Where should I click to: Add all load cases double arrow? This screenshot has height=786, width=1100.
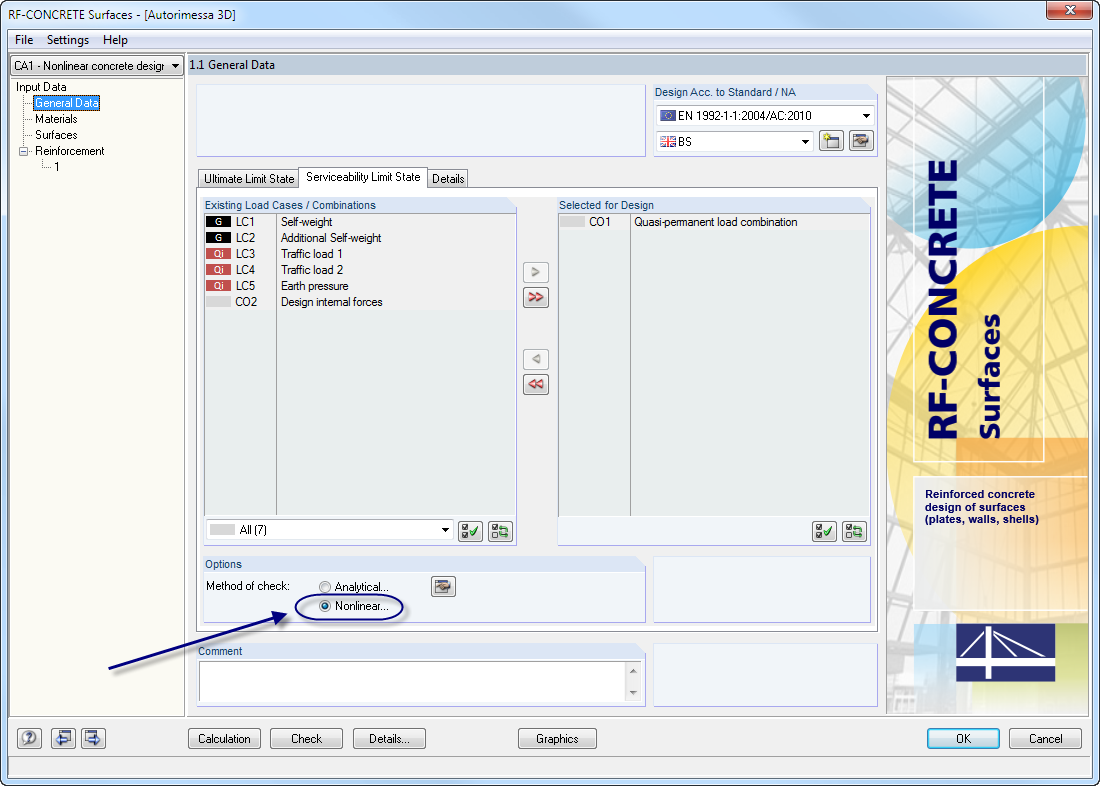click(x=536, y=298)
